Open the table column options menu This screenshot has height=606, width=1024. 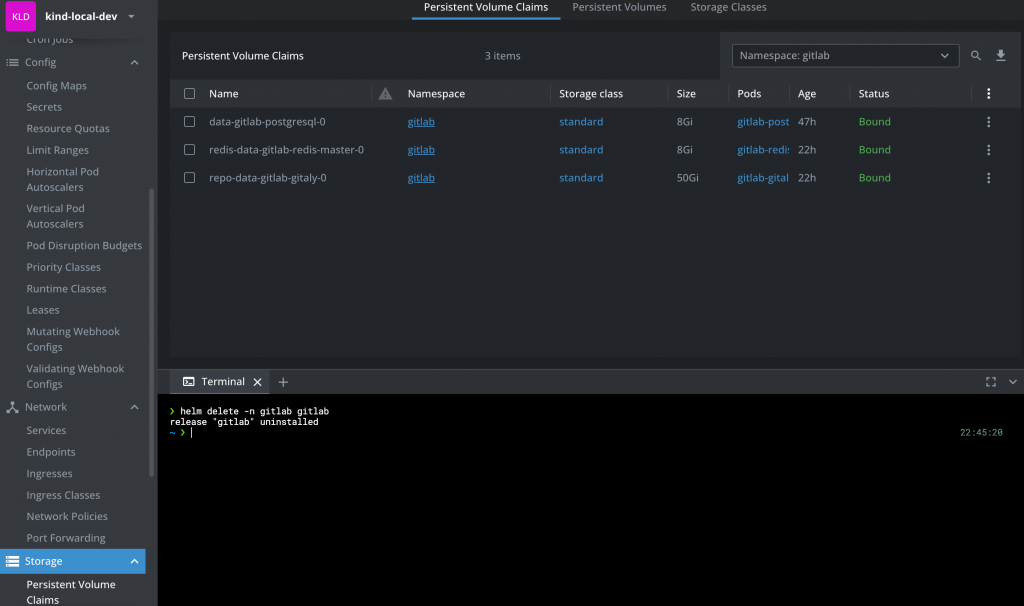(988, 93)
